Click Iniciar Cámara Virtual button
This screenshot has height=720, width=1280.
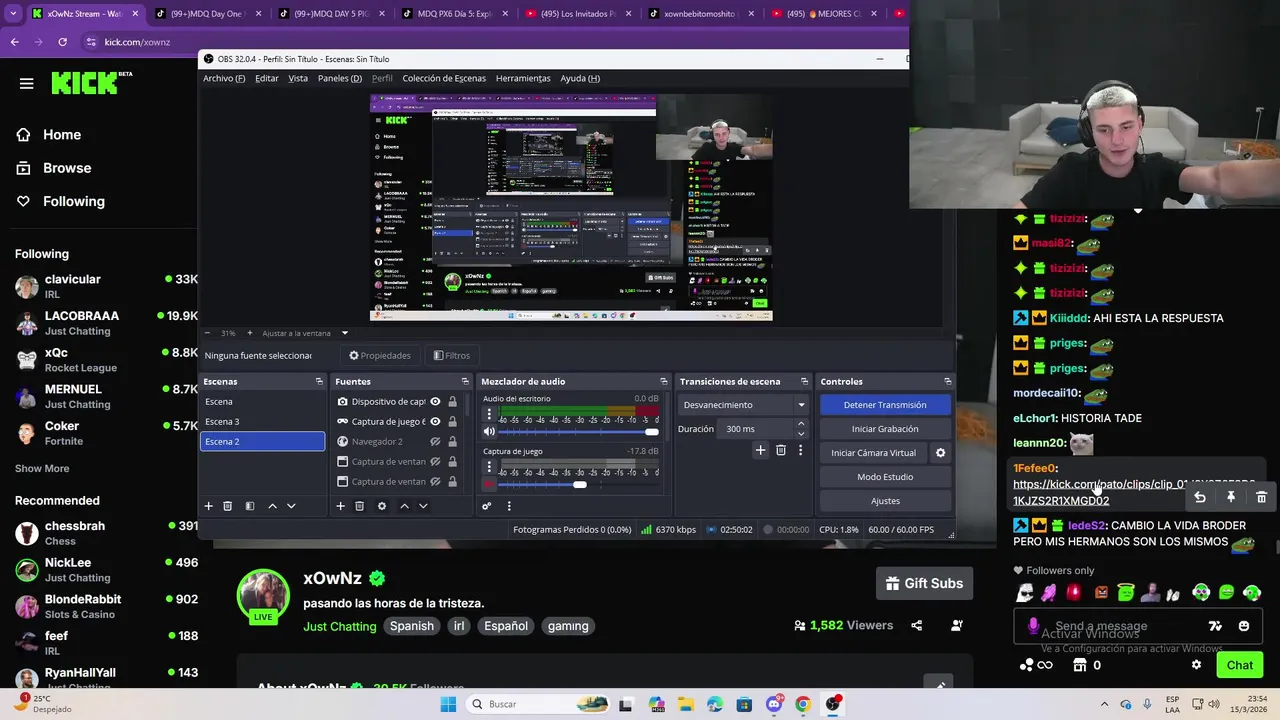873,453
